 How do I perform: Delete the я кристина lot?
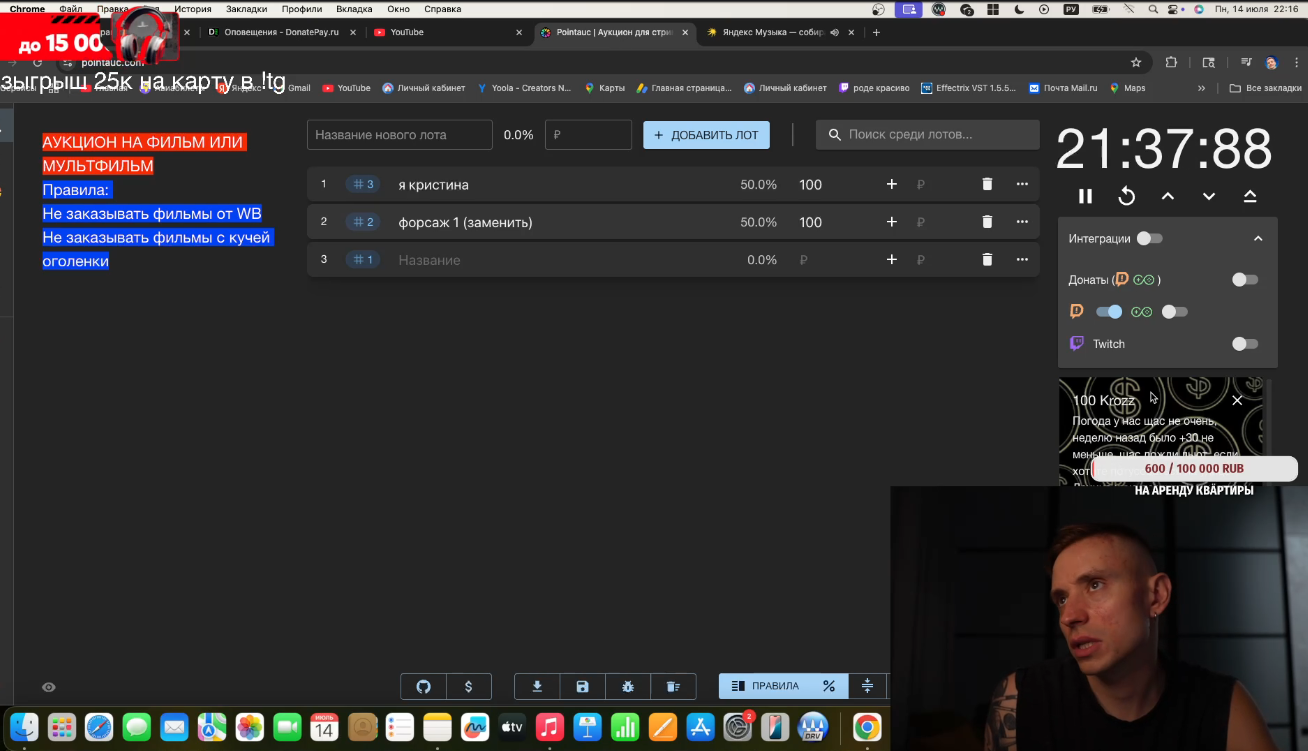click(987, 184)
